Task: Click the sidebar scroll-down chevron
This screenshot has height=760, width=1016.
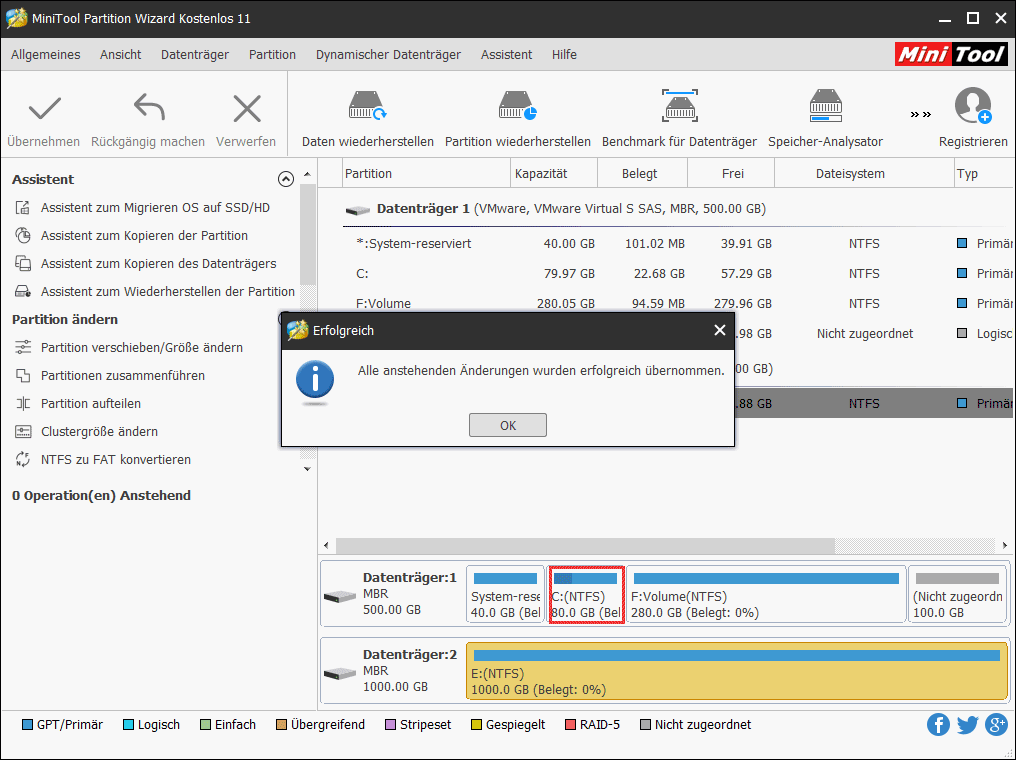Action: pyautogui.click(x=307, y=468)
